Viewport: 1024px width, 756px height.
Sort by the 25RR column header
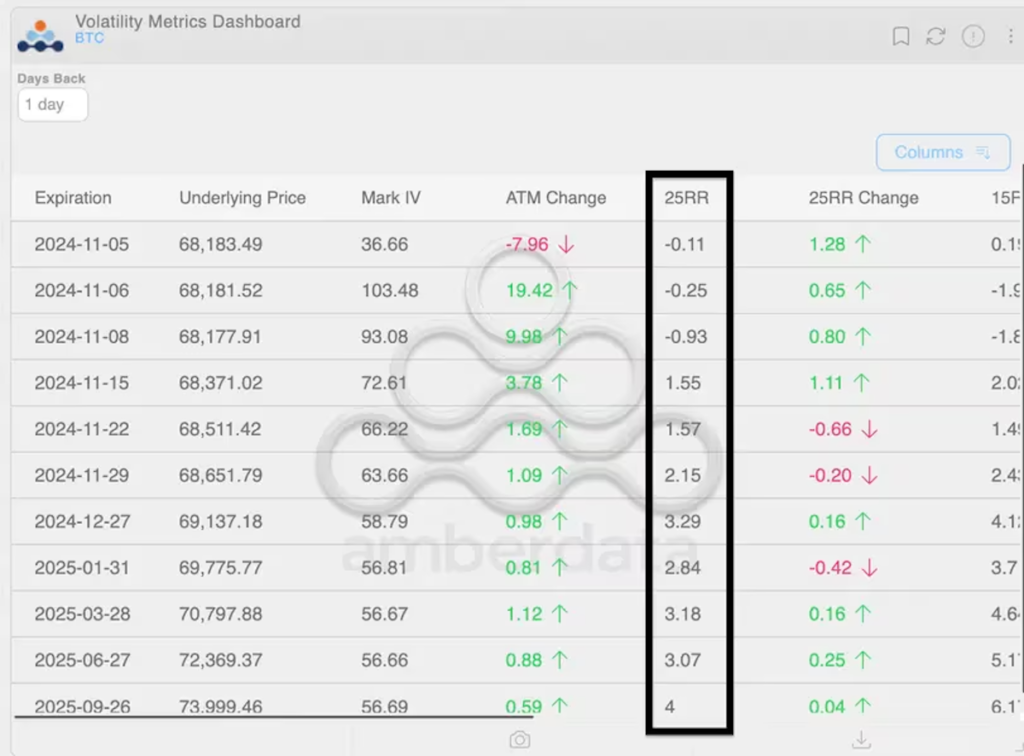click(686, 198)
